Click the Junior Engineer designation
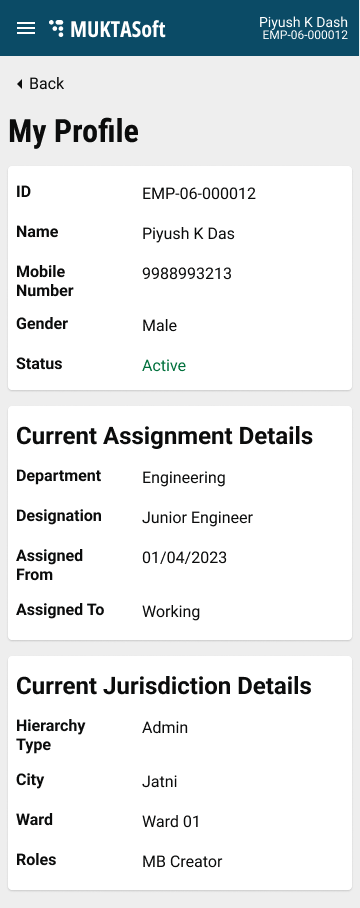The width and height of the screenshot is (360, 908). (x=197, y=518)
